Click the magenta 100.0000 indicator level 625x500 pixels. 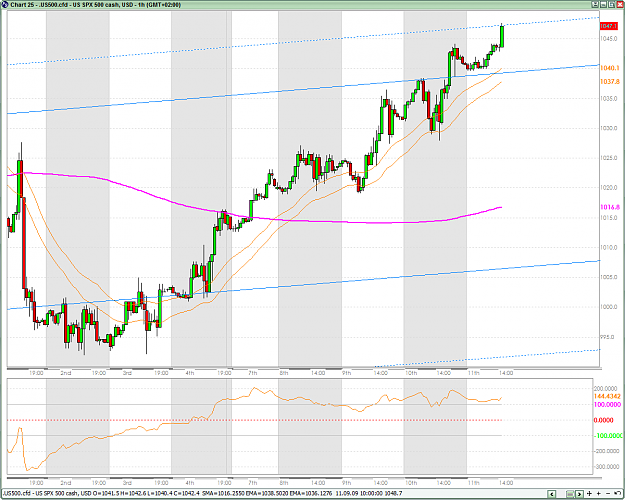point(607,405)
